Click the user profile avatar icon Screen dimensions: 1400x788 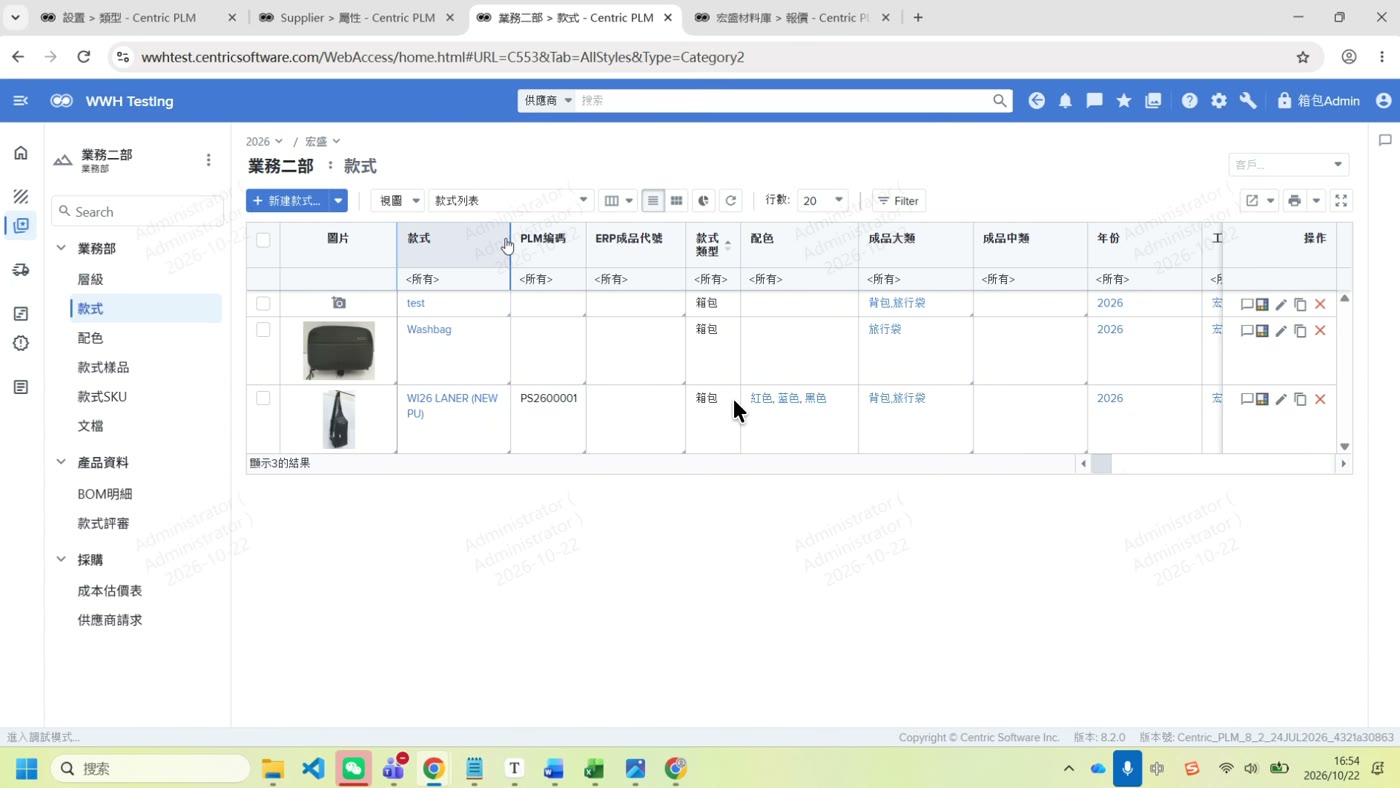[1383, 101]
